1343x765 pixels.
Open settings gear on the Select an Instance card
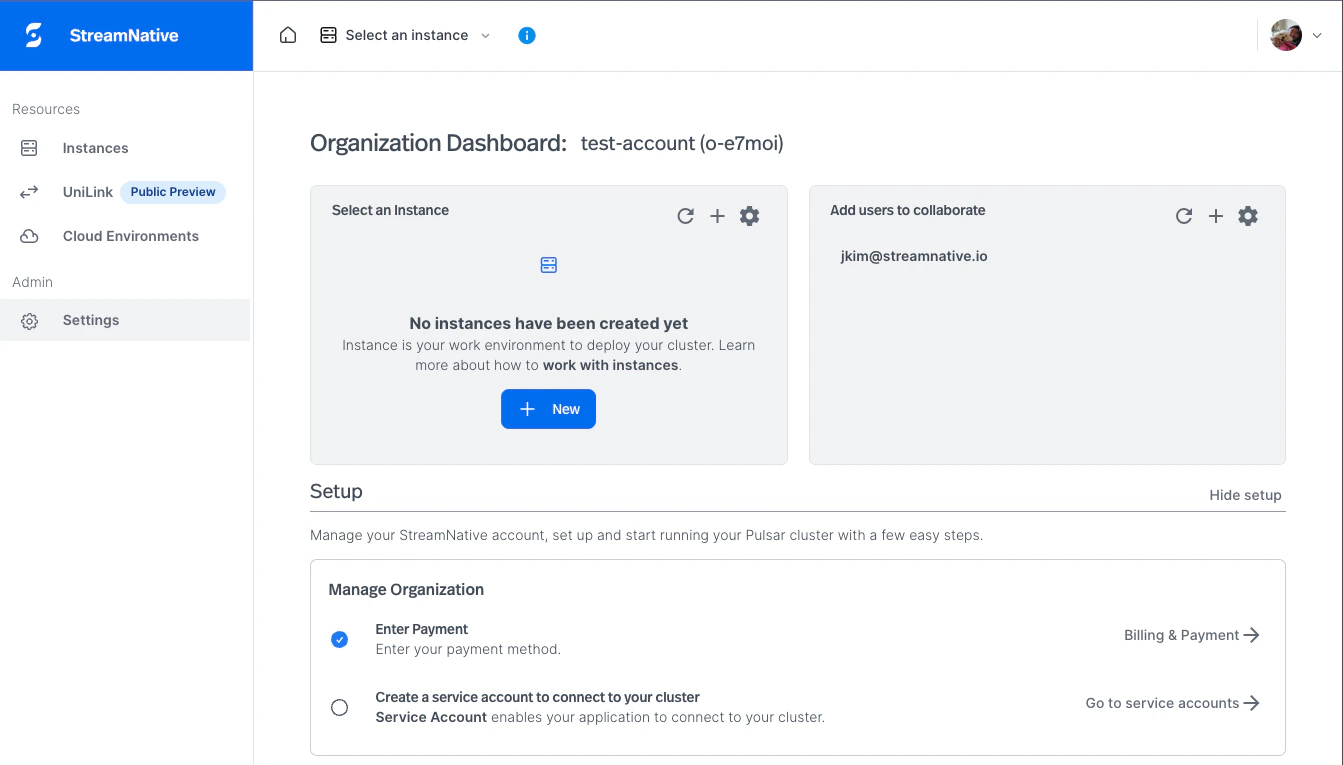pyautogui.click(x=749, y=215)
